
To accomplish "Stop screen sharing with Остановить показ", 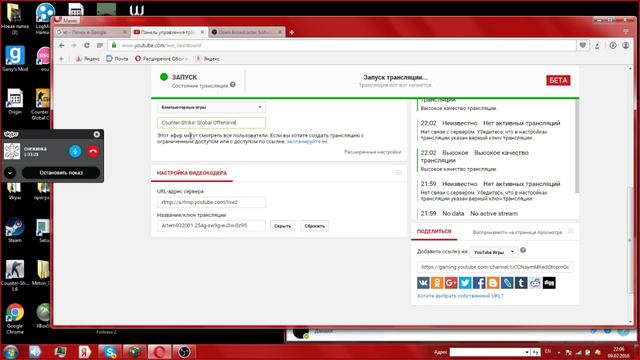I will tap(61, 173).
